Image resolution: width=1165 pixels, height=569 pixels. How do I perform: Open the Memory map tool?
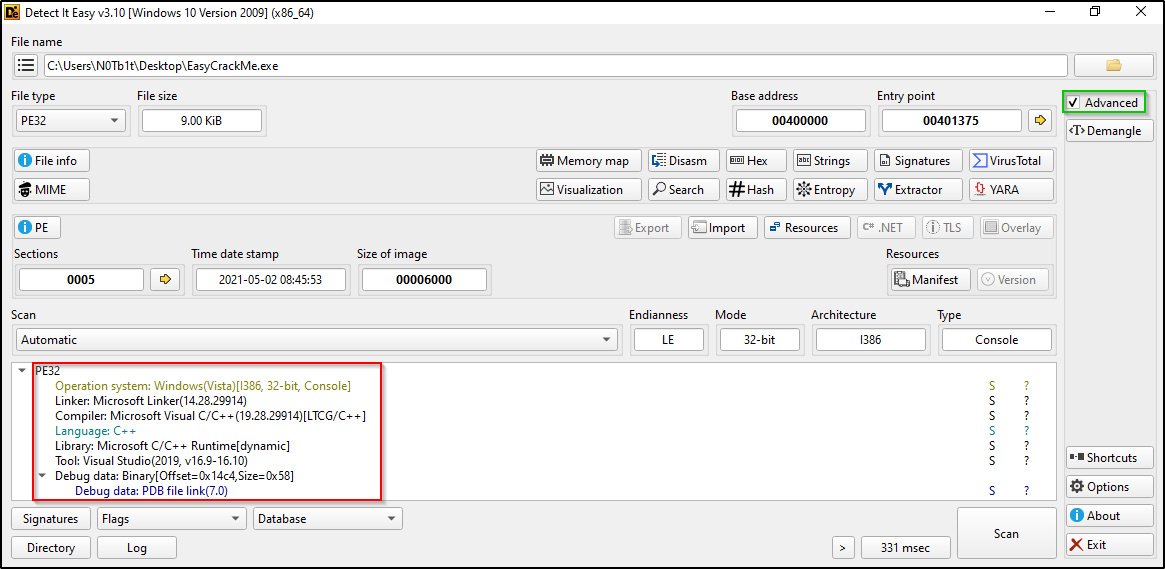coord(584,161)
